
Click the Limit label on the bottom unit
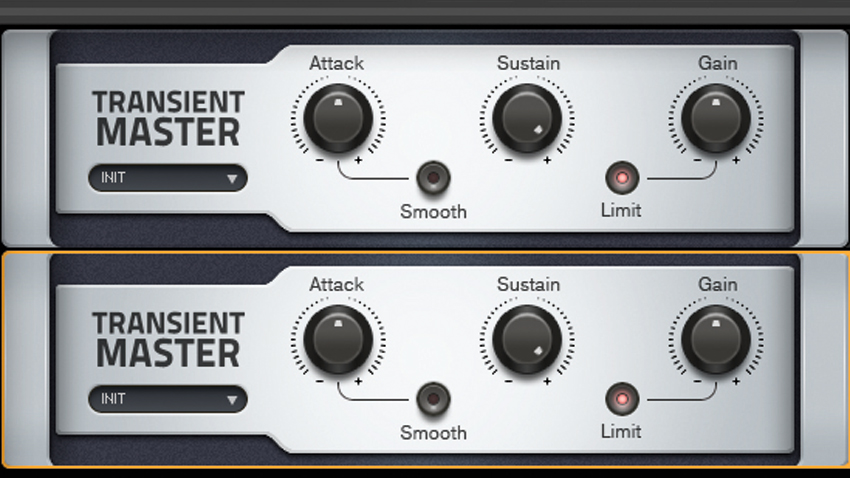[x=621, y=431]
